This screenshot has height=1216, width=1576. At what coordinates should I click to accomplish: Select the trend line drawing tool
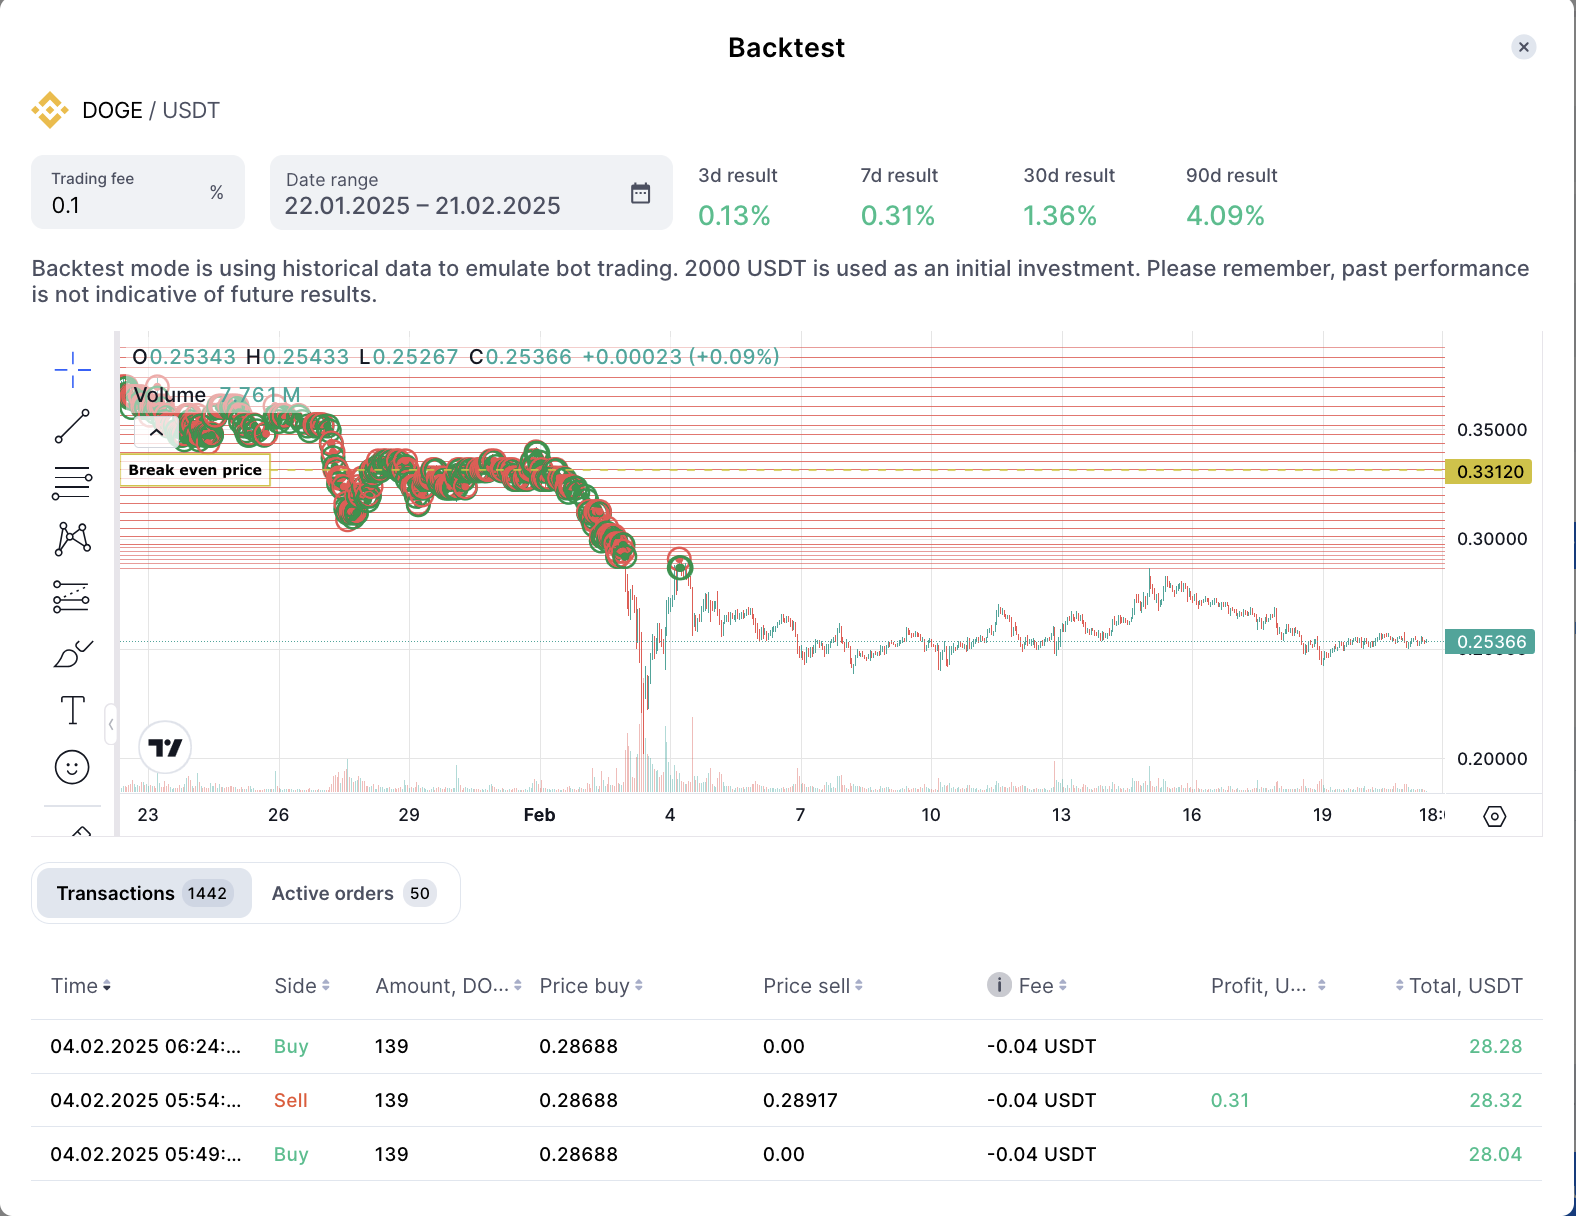coord(72,426)
